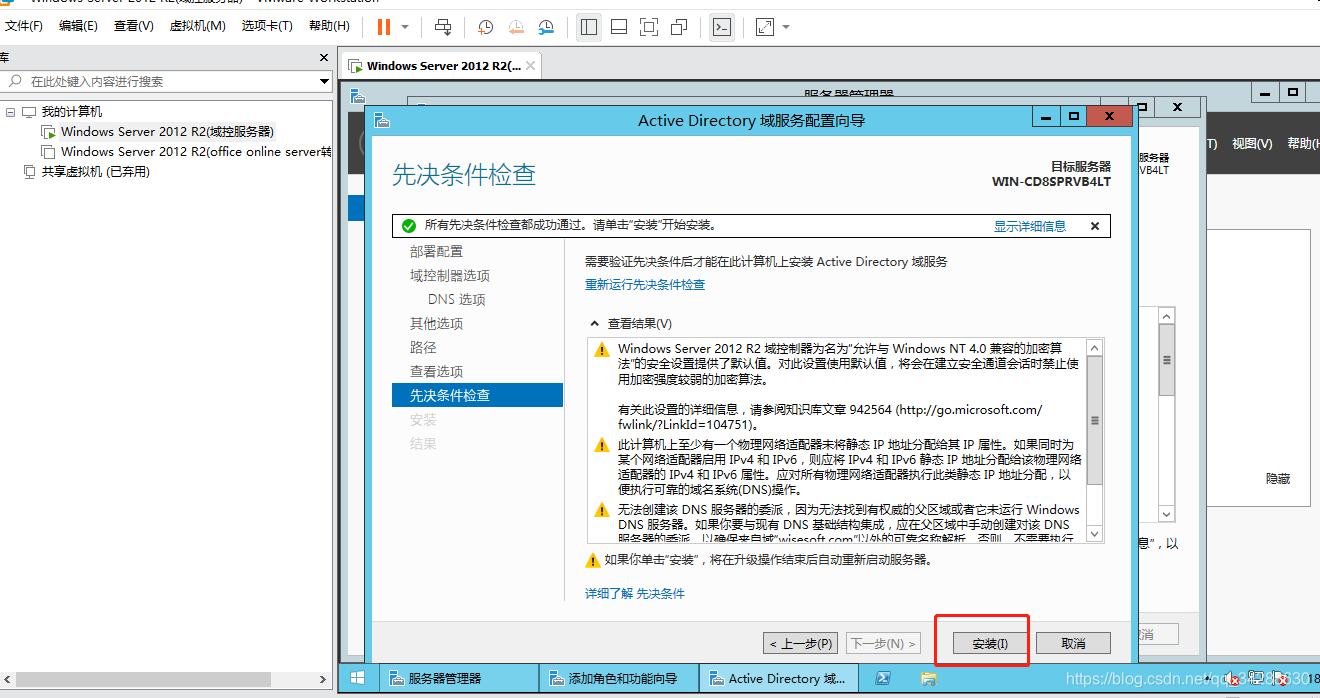Go to DNS 选项 wizard step

(457, 300)
